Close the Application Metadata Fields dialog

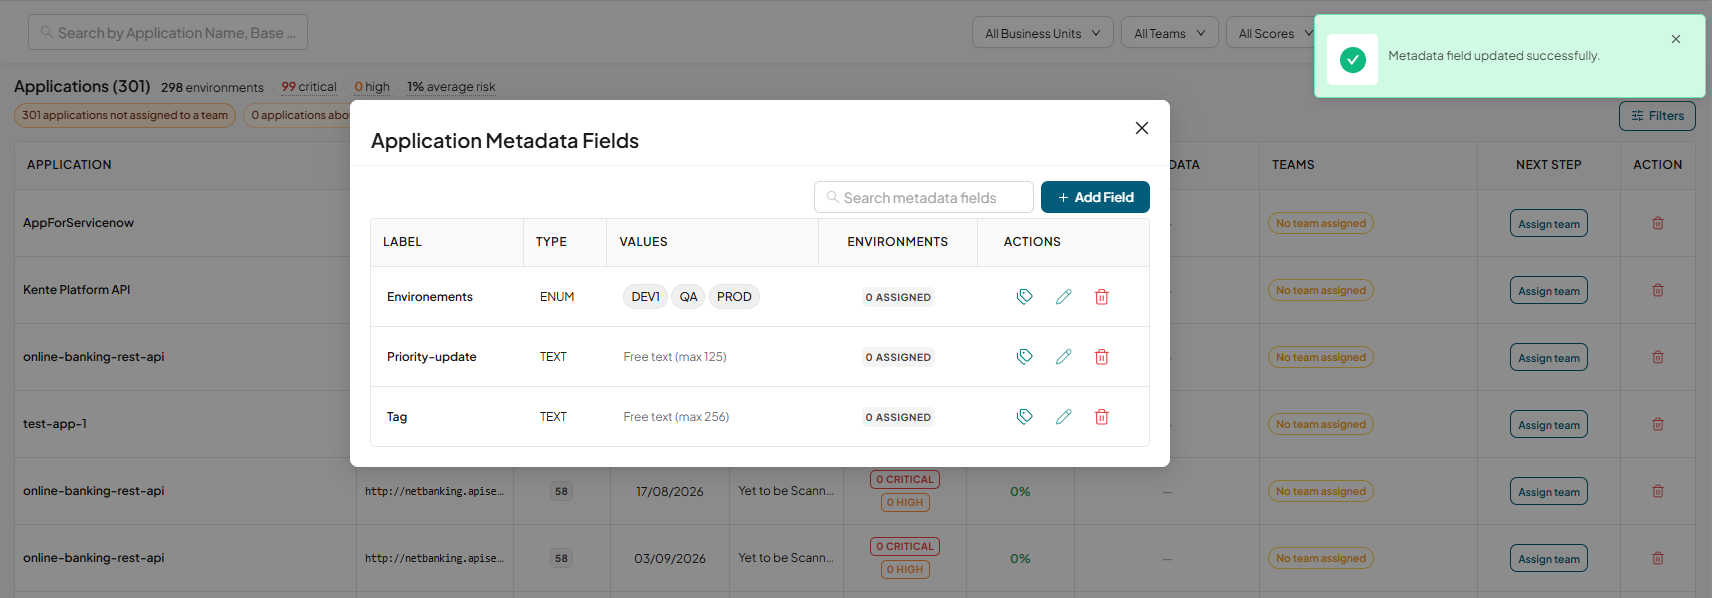[1142, 128]
